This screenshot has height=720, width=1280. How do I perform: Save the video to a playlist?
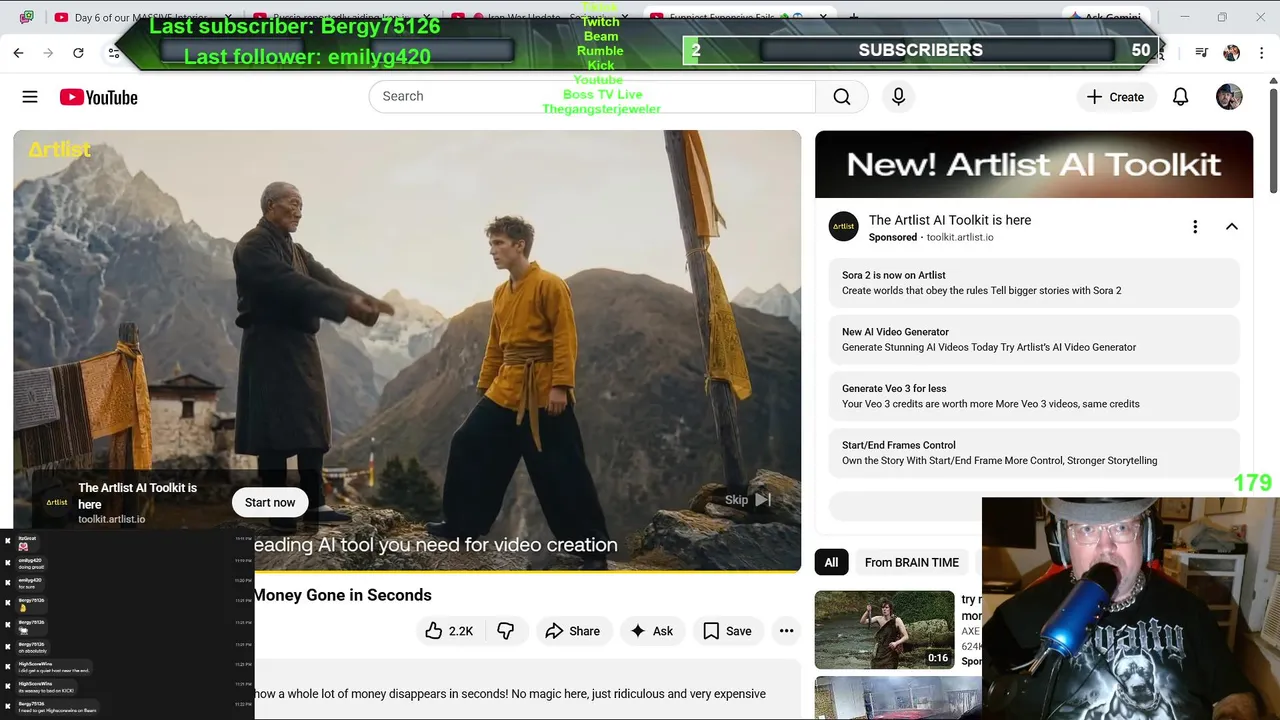click(727, 631)
